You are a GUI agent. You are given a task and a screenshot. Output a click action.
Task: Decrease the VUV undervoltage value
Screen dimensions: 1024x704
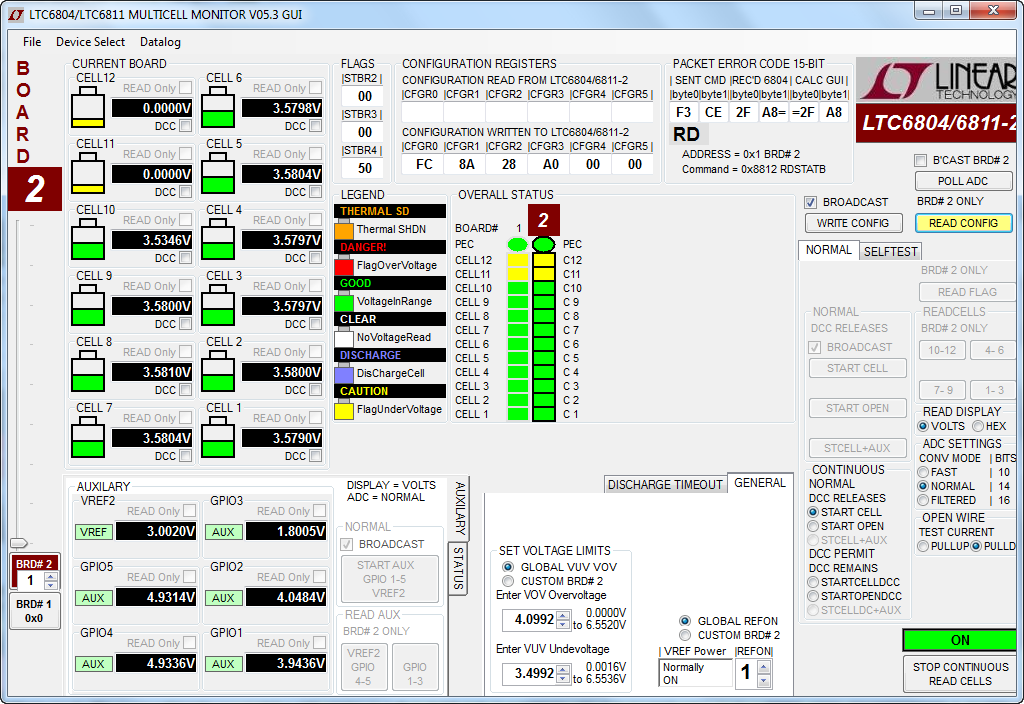click(x=563, y=678)
